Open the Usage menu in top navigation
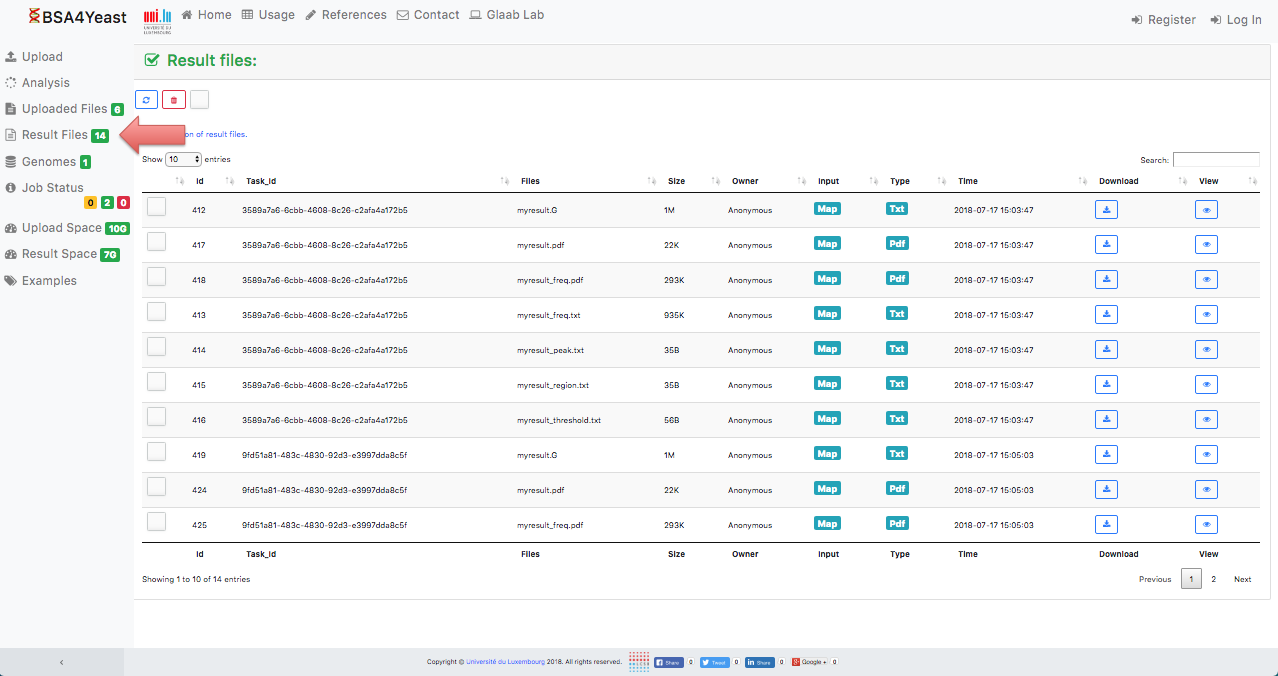 tap(268, 15)
